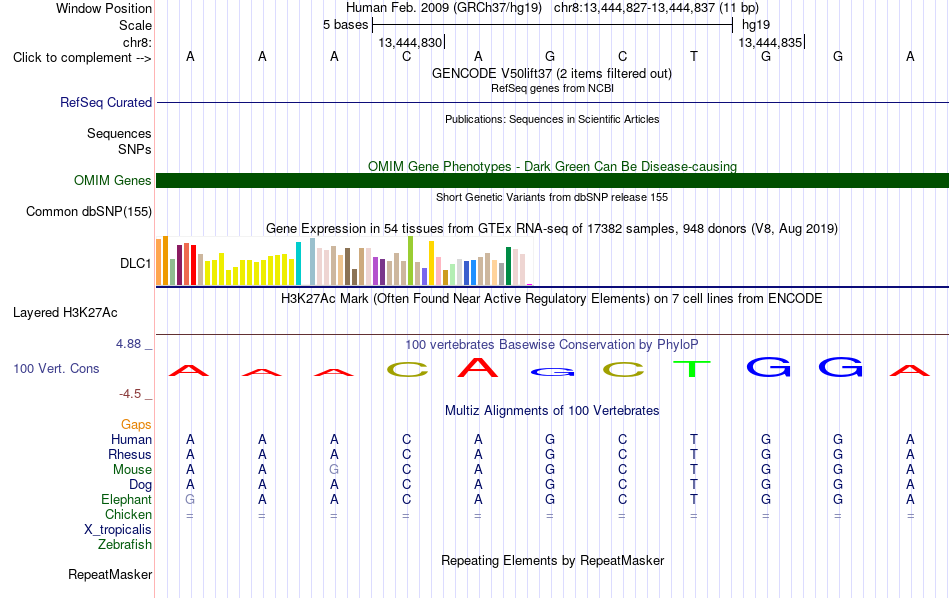
Task: Click 'OMIM Gene Phenotypes' green title text
Action: click(x=552, y=167)
